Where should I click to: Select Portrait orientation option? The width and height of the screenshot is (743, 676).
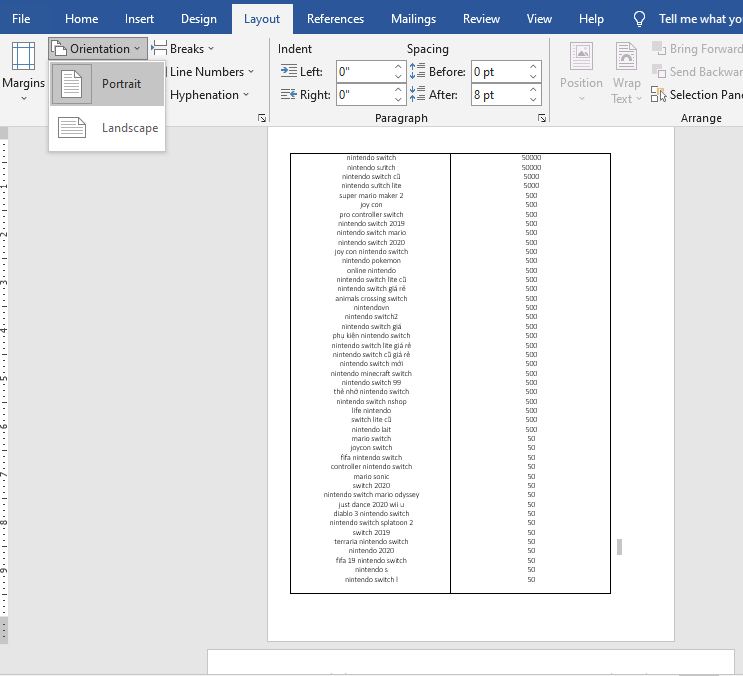pyautogui.click(x=107, y=84)
